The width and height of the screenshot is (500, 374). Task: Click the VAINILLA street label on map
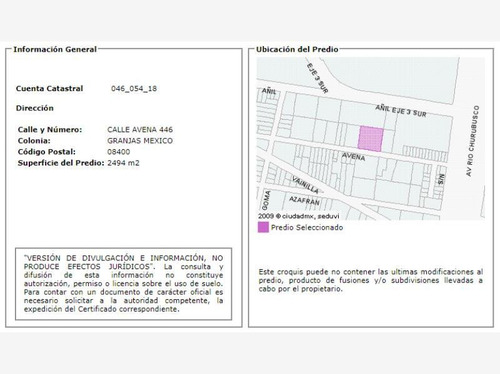click(305, 185)
